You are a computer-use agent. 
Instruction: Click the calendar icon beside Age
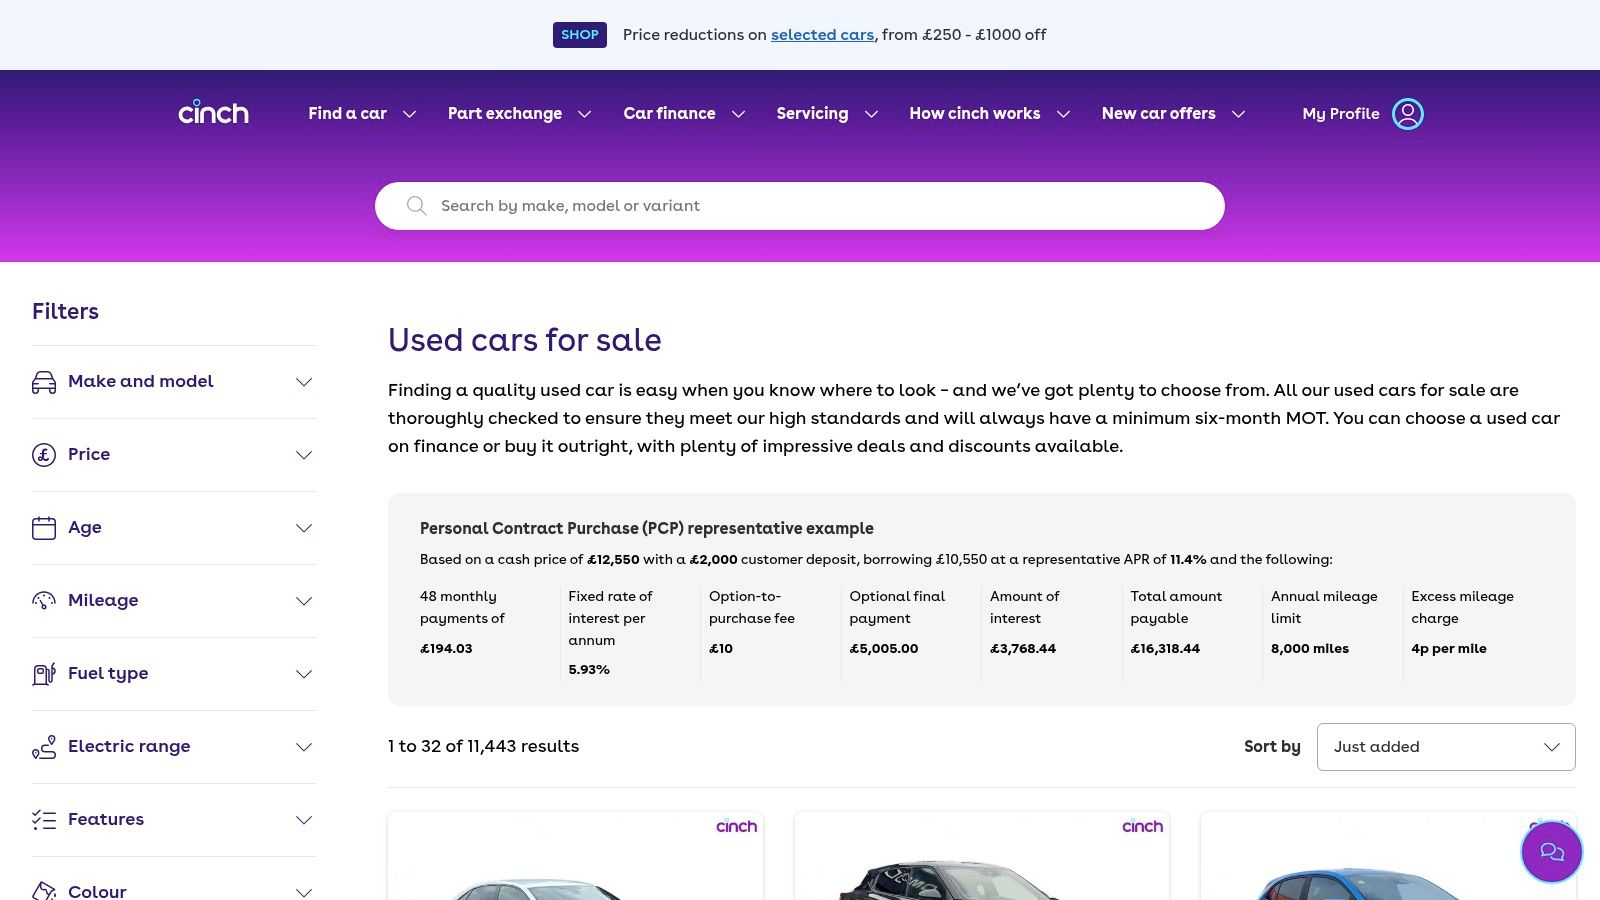click(44, 528)
